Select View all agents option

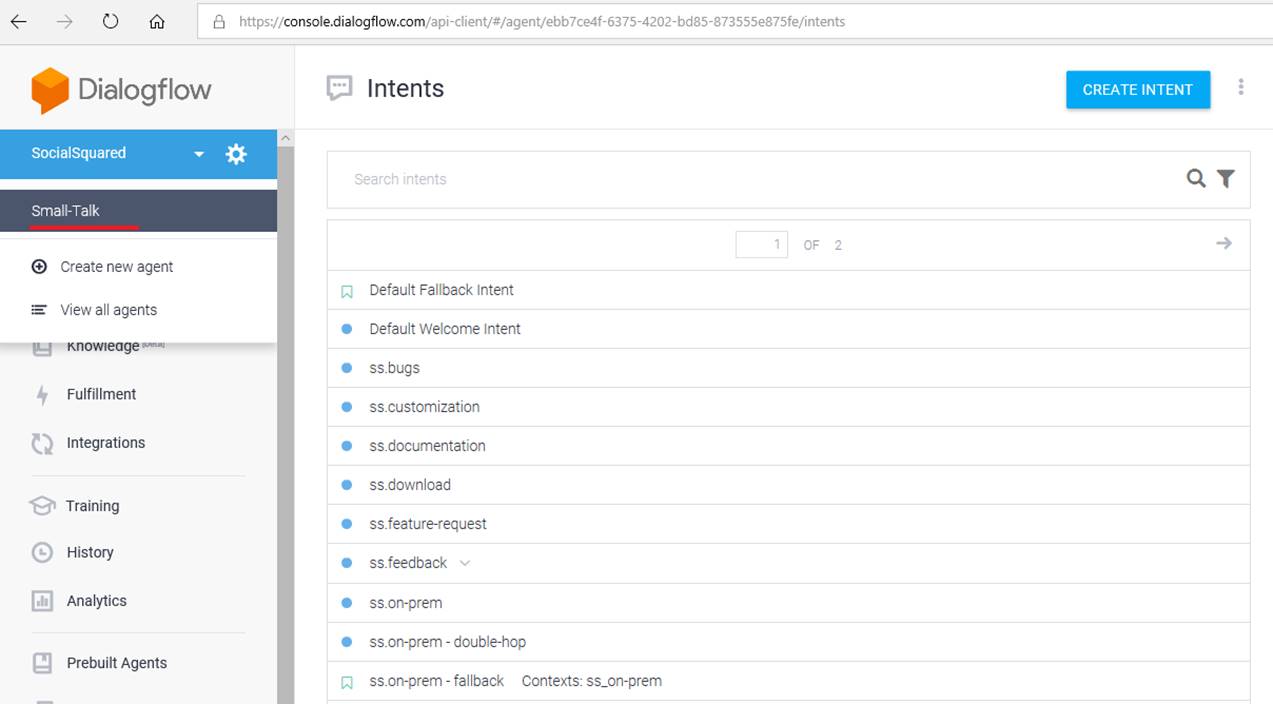click(x=108, y=310)
